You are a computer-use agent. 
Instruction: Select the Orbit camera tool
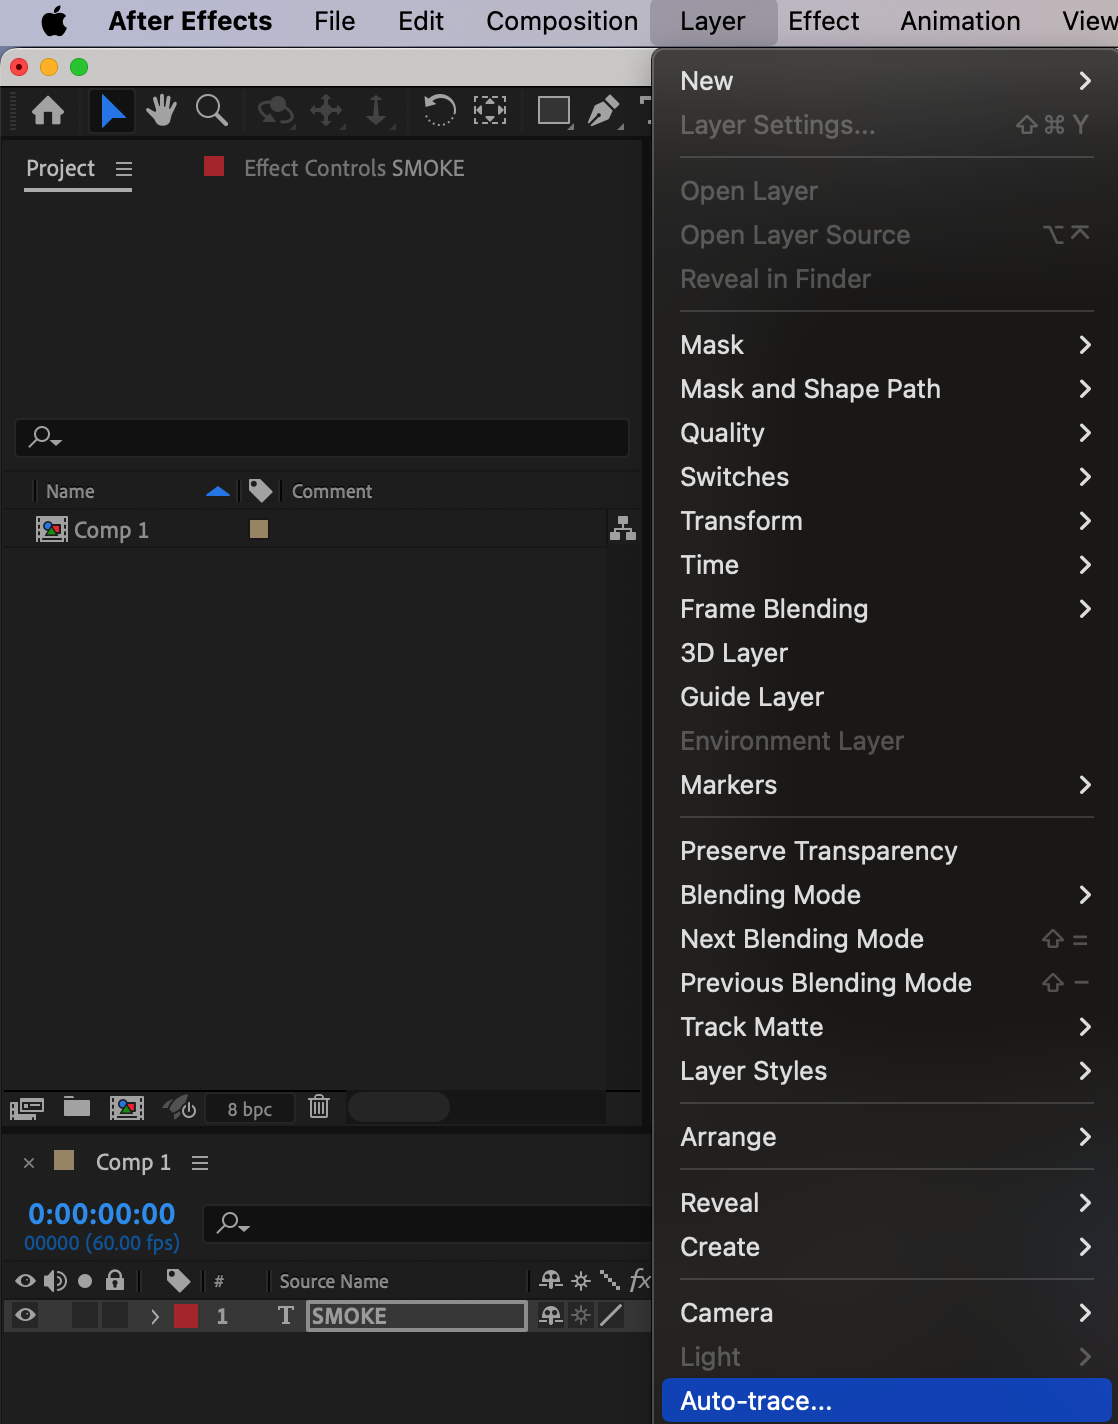(276, 110)
